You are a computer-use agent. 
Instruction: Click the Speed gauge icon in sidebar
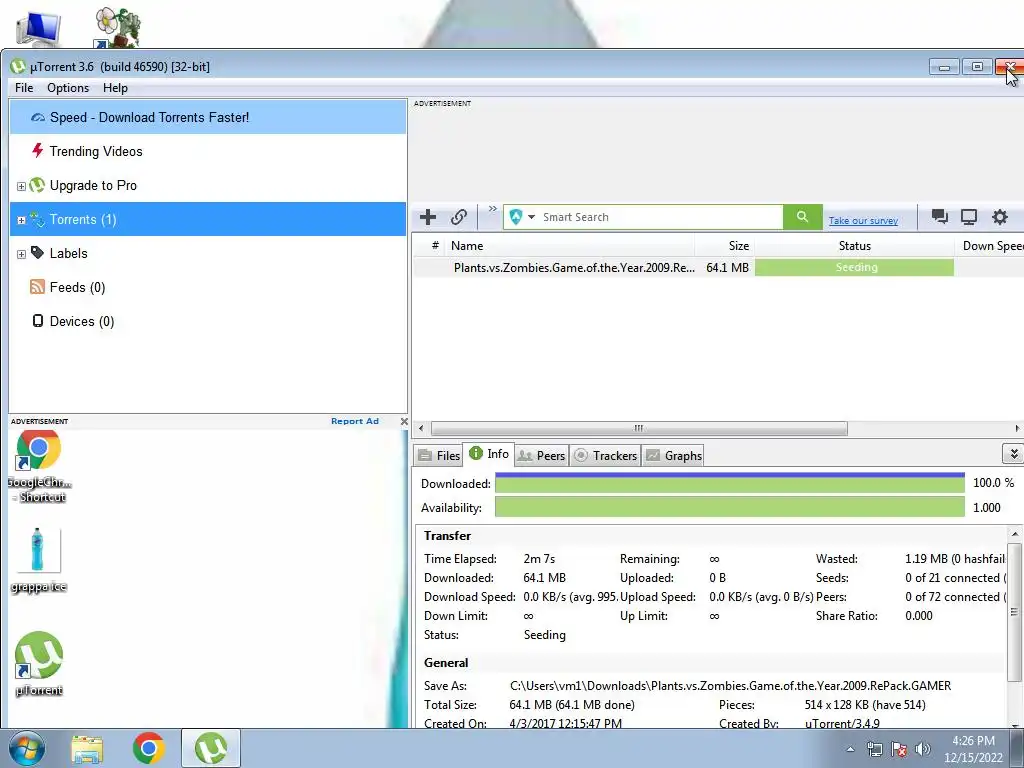(38, 118)
